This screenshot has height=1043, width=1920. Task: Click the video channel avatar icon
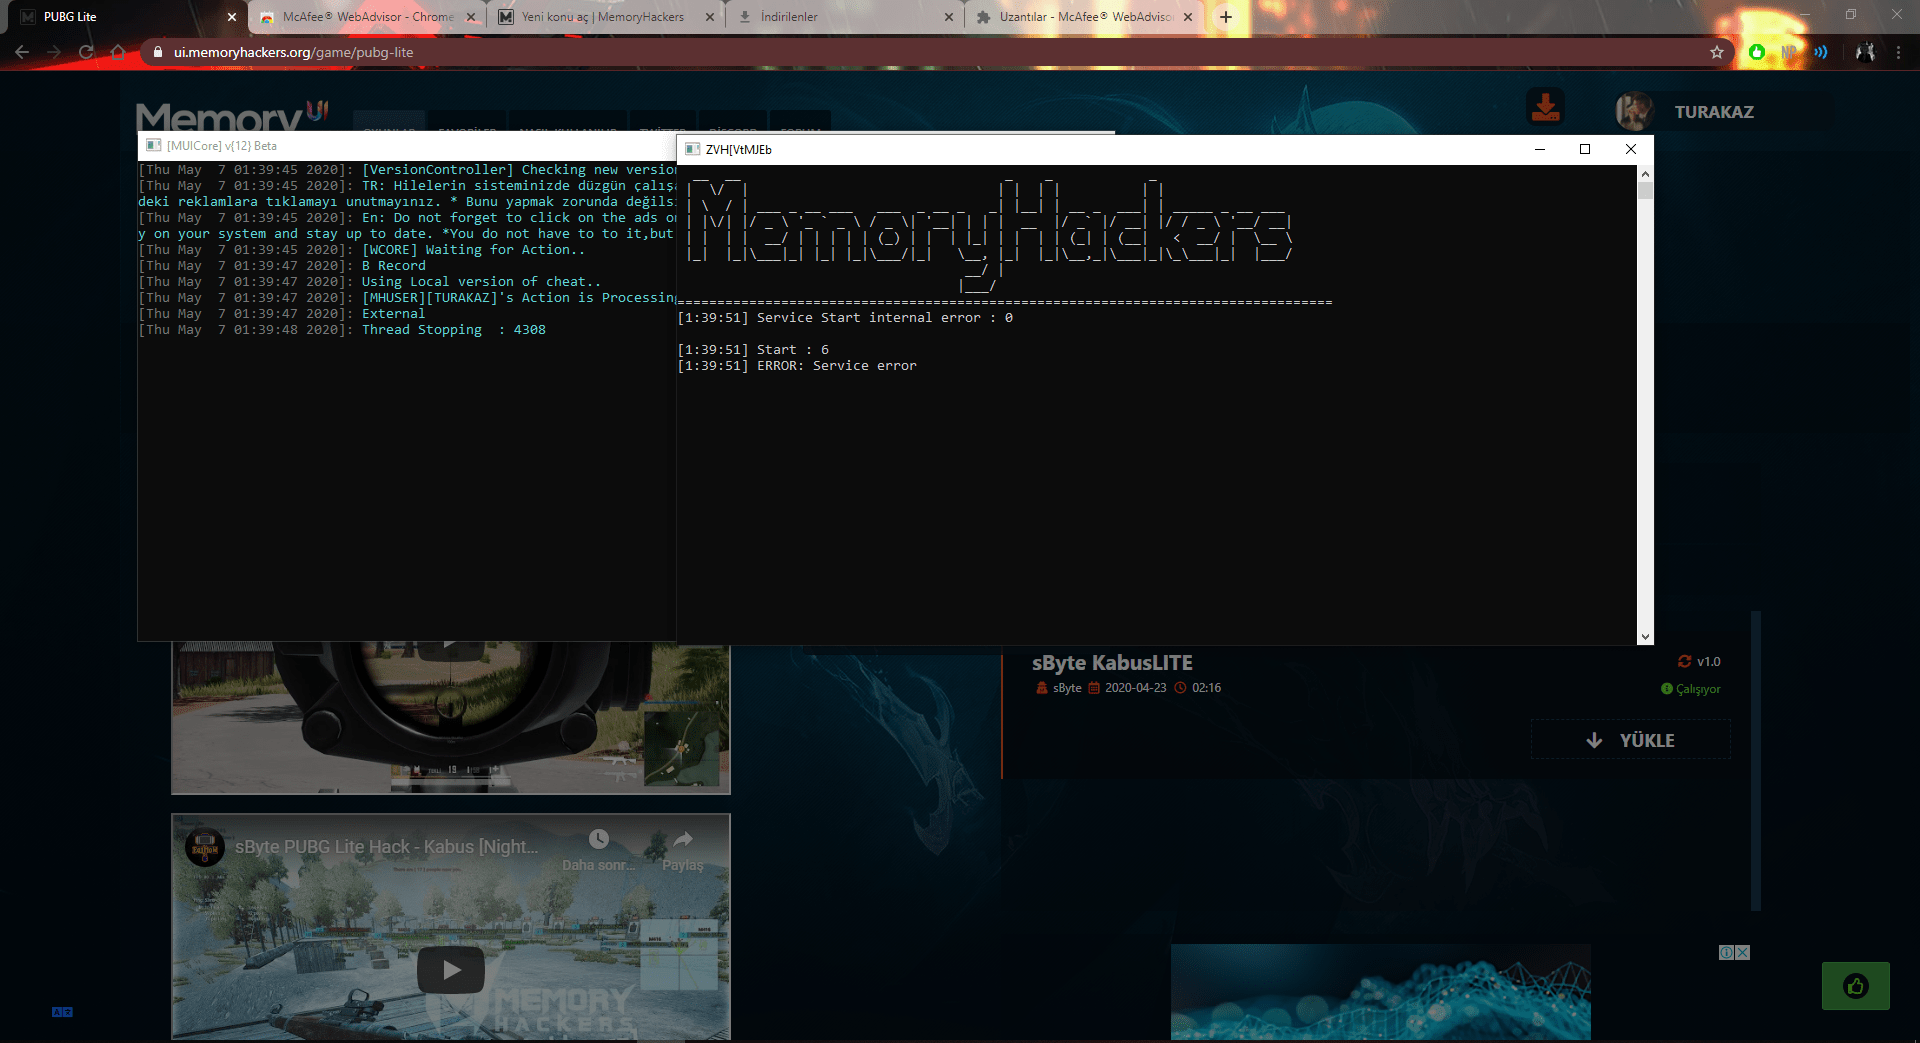(205, 847)
